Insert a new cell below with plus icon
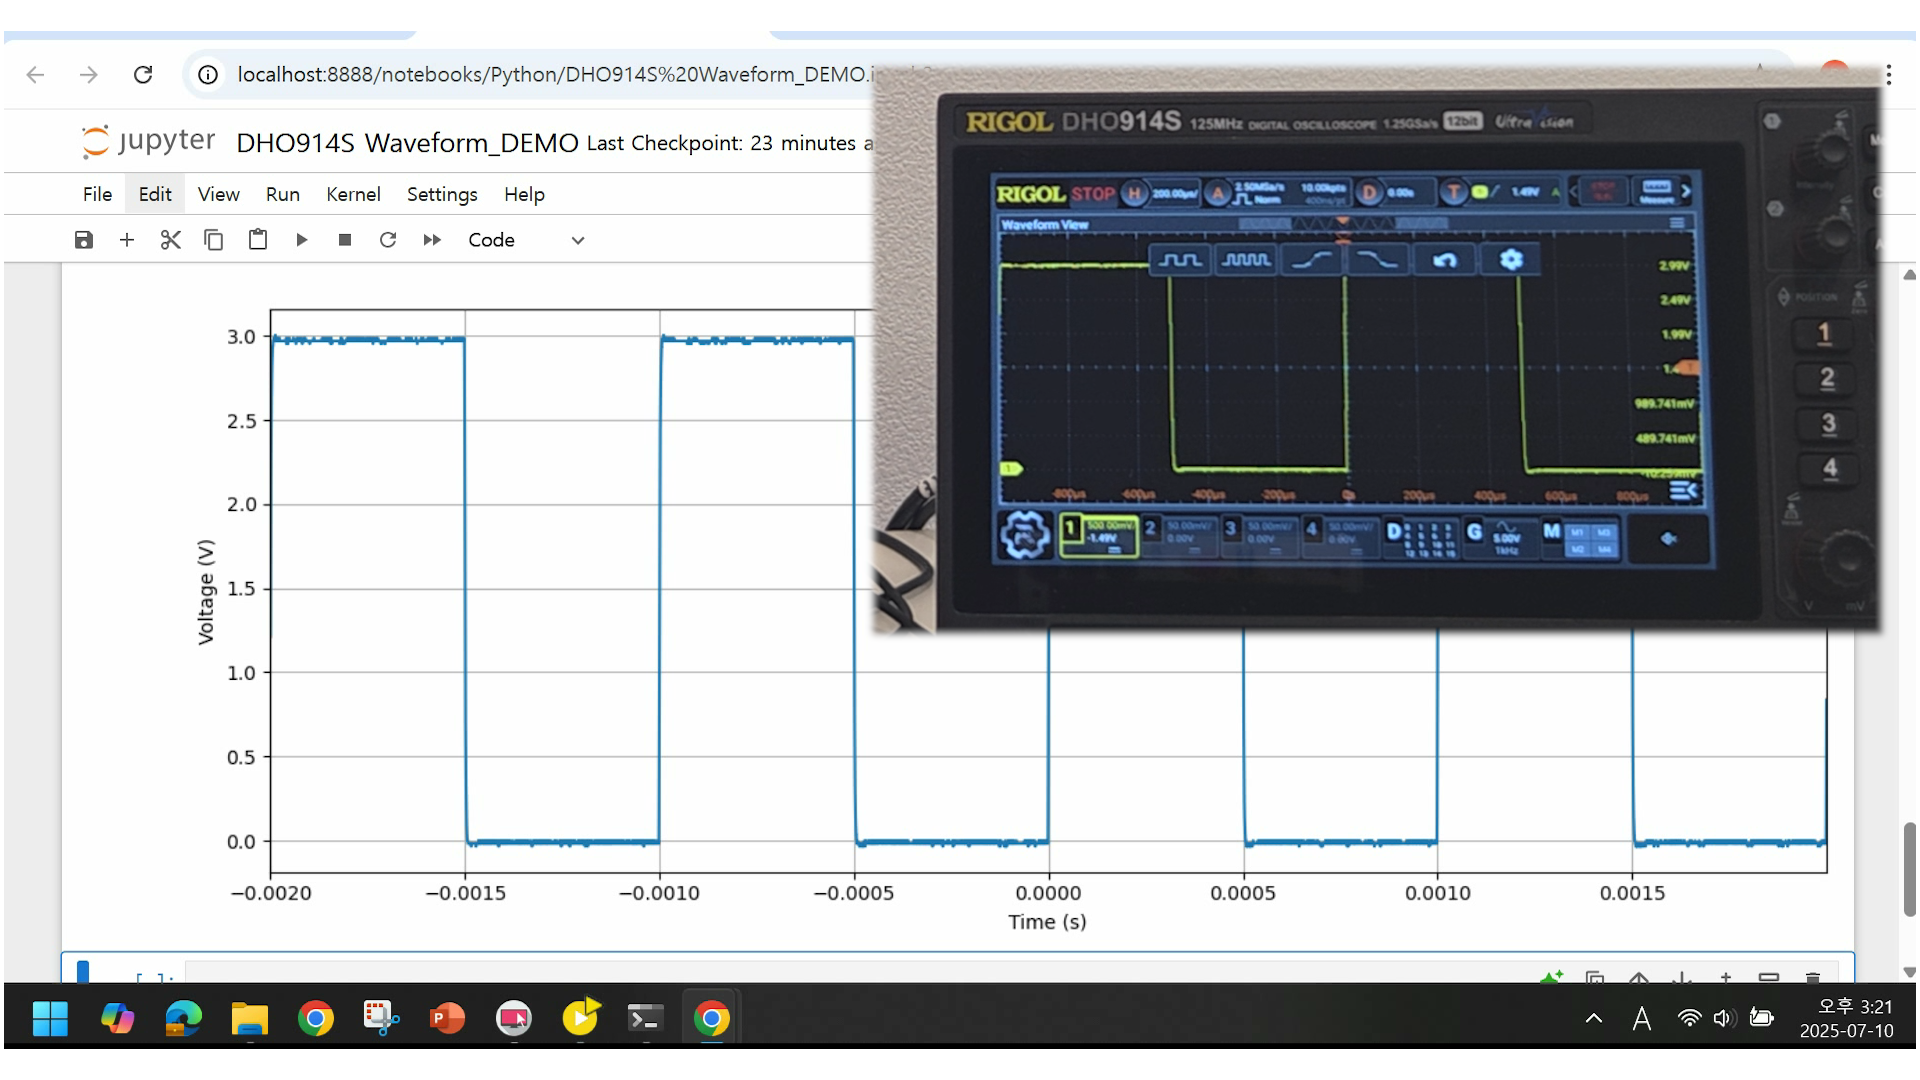1920x1080 pixels. click(x=127, y=240)
